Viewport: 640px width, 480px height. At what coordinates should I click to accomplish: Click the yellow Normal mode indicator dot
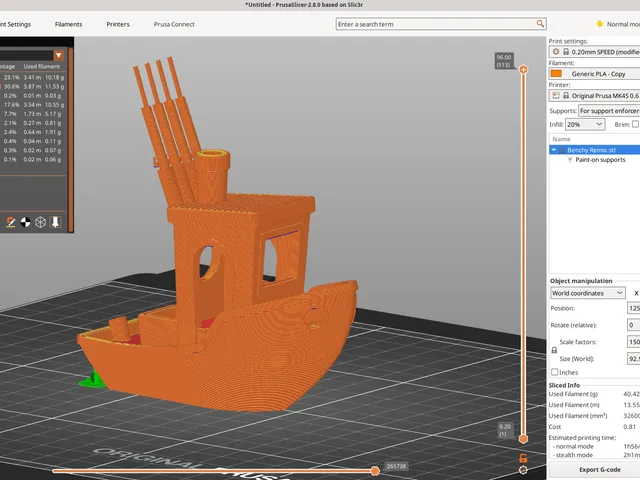[600, 24]
